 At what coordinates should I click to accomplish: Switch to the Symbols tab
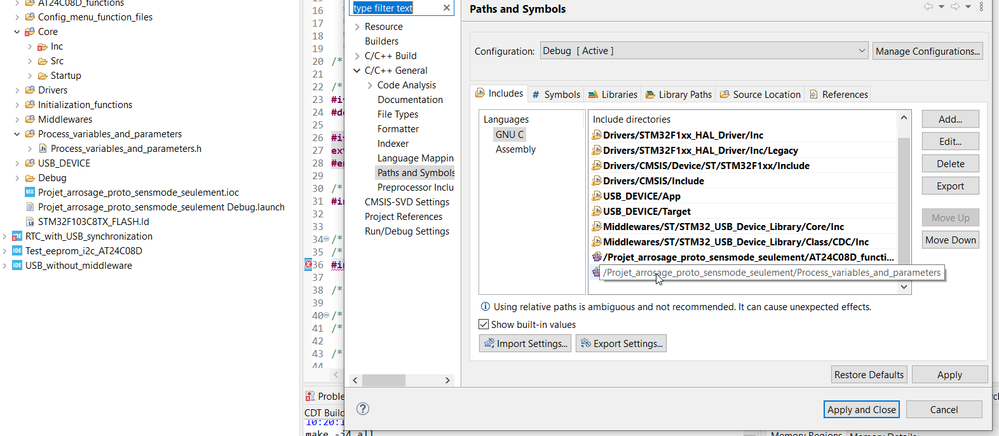(x=557, y=94)
